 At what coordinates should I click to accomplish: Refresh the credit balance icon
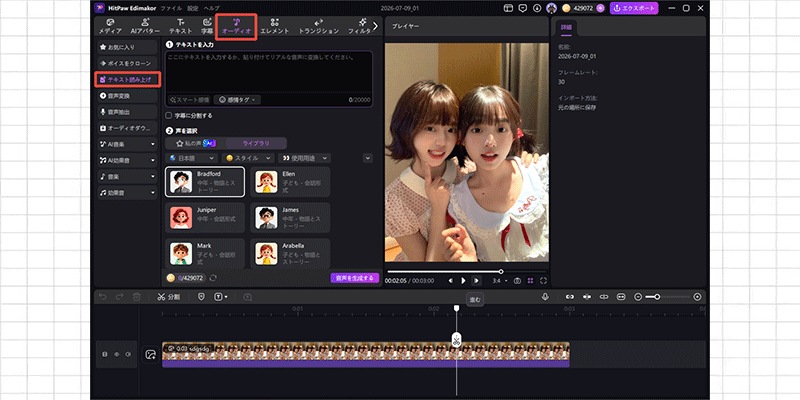(x=213, y=278)
